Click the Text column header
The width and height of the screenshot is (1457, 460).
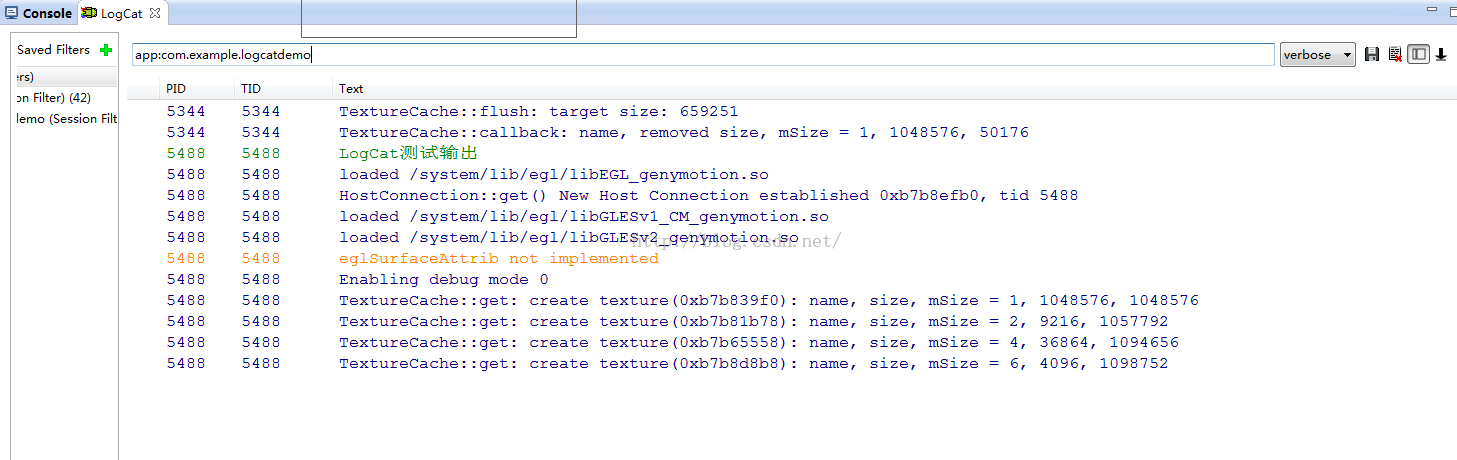[x=351, y=89]
